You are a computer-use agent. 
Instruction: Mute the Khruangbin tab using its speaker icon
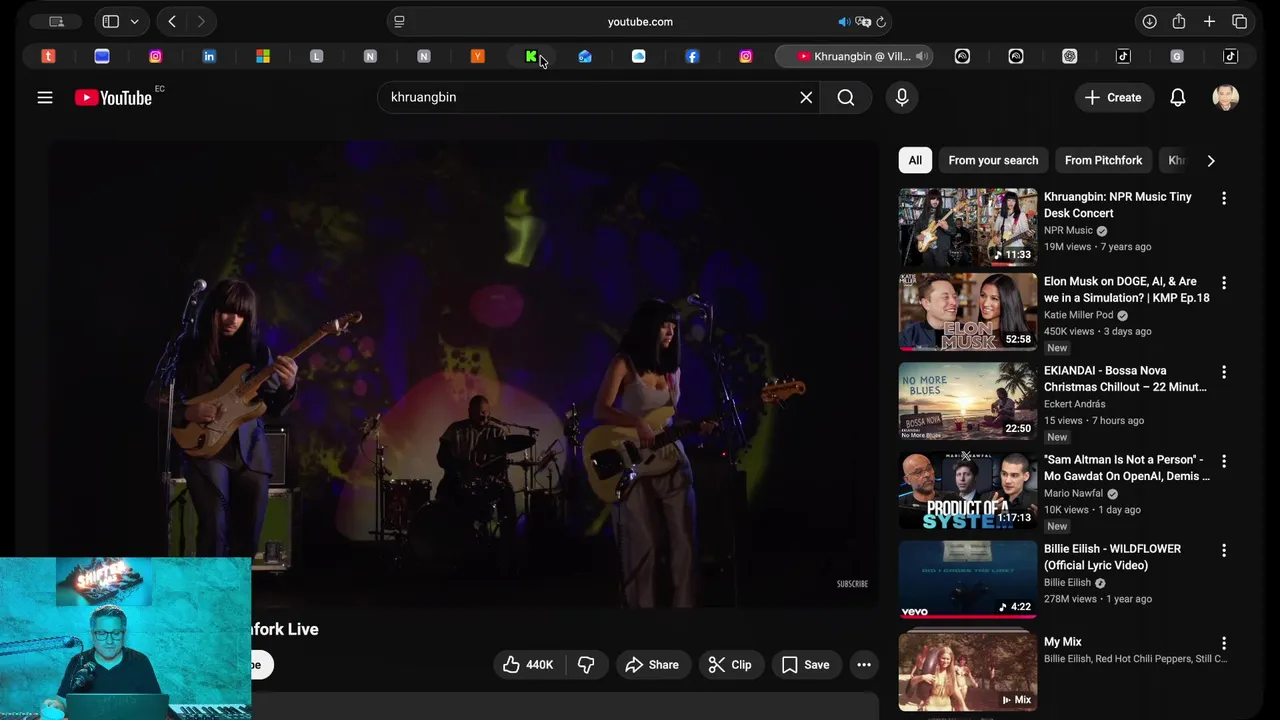[x=921, y=56]
